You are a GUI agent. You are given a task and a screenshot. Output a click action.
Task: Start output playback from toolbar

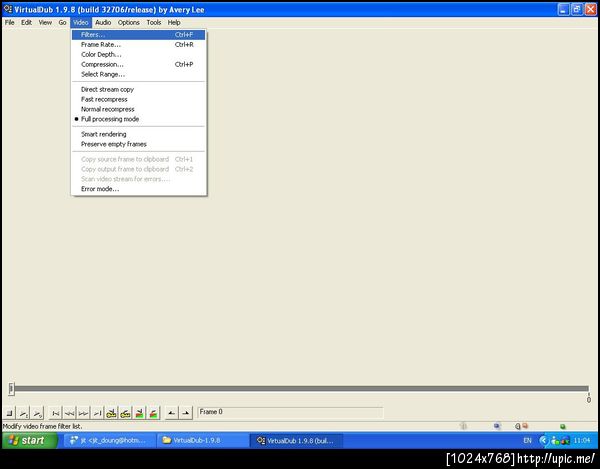pyautogui.click(x=38, y=413)
